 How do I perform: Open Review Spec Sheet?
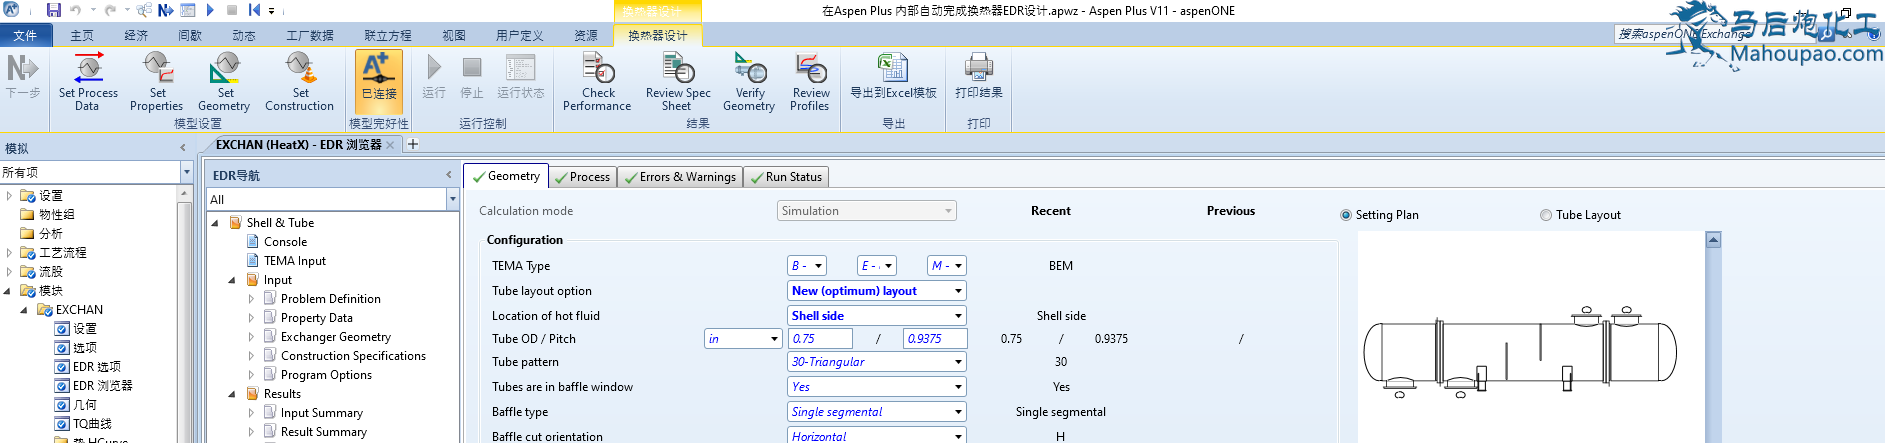(678, 82)
